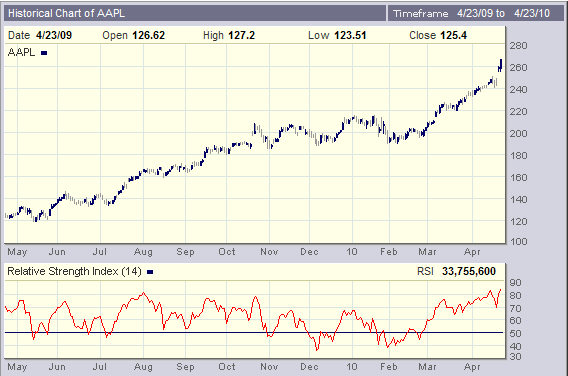Click the May label under price chart
The width and height of the screenshot is (568, 376).
(17, 252)
